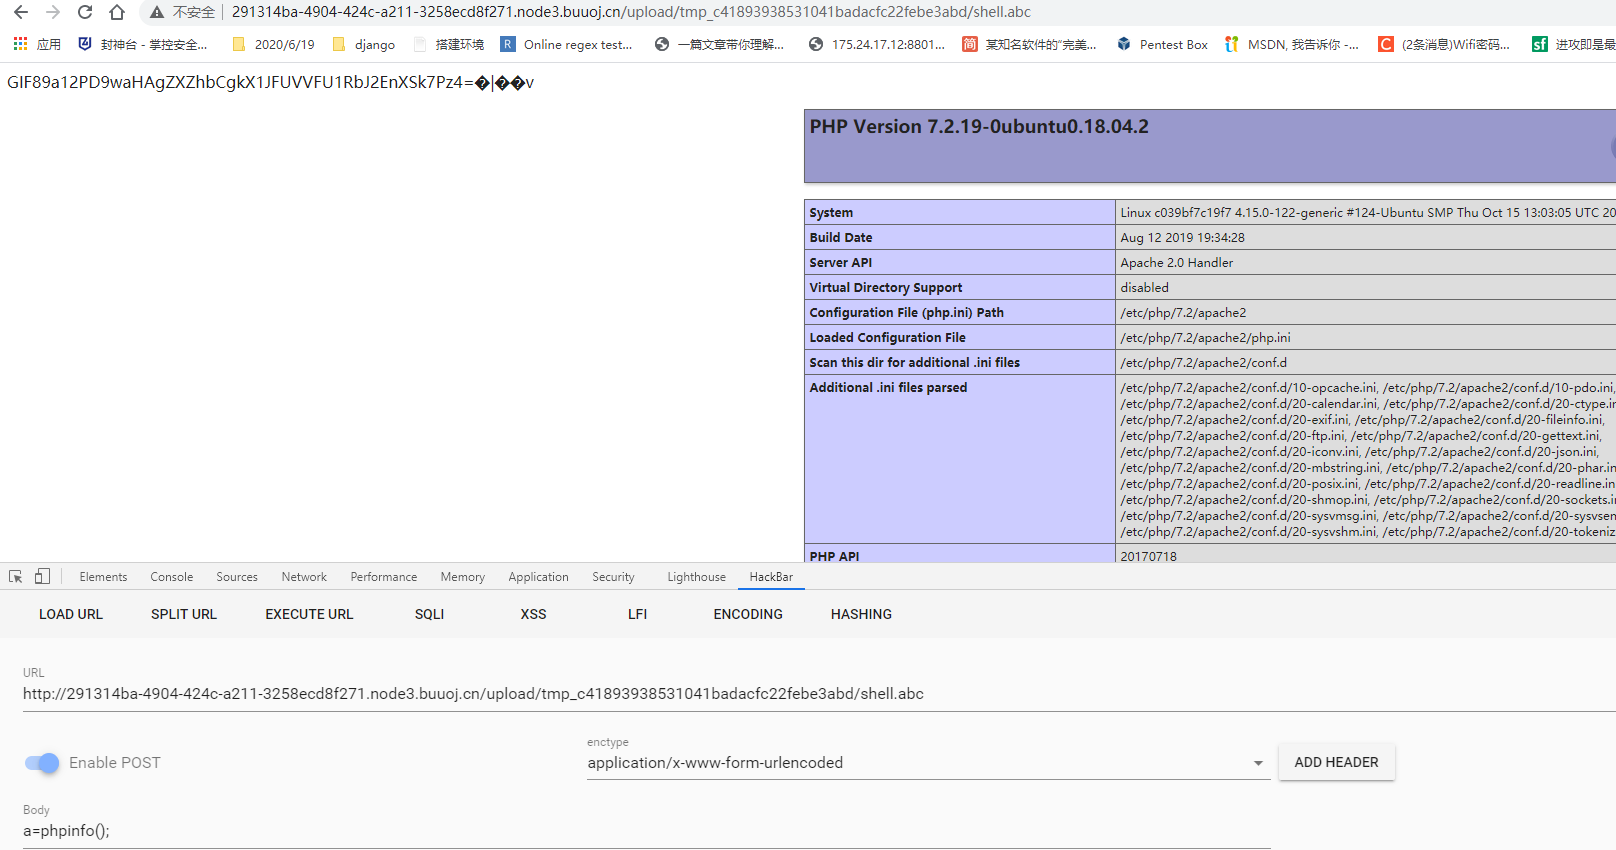Open the ENCODING menu
This screenshot has height=850, width=1616.
click(x=748, y=614)
